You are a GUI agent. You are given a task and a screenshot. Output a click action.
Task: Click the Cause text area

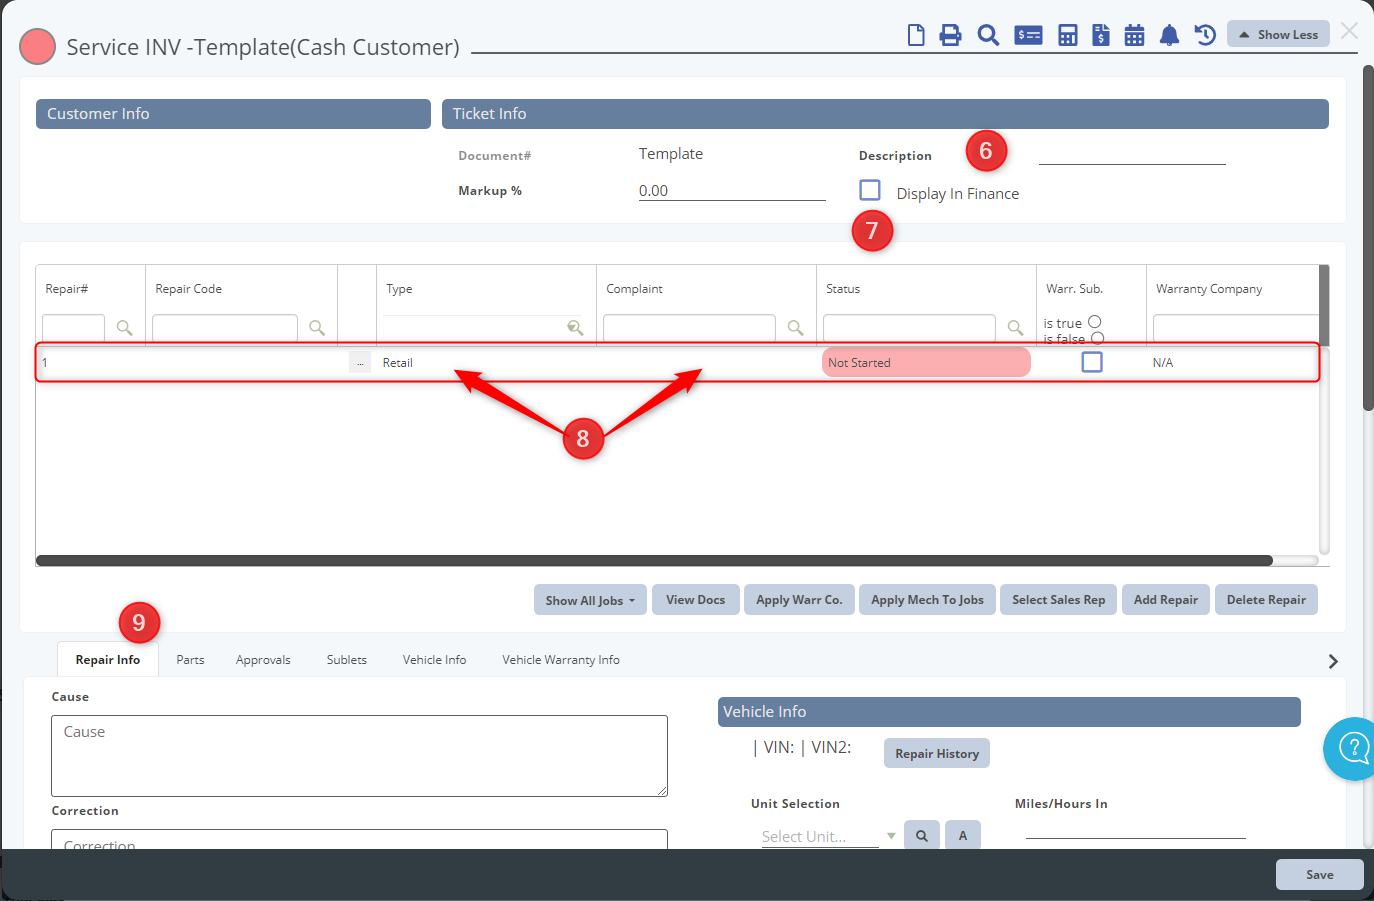(359, 756)
